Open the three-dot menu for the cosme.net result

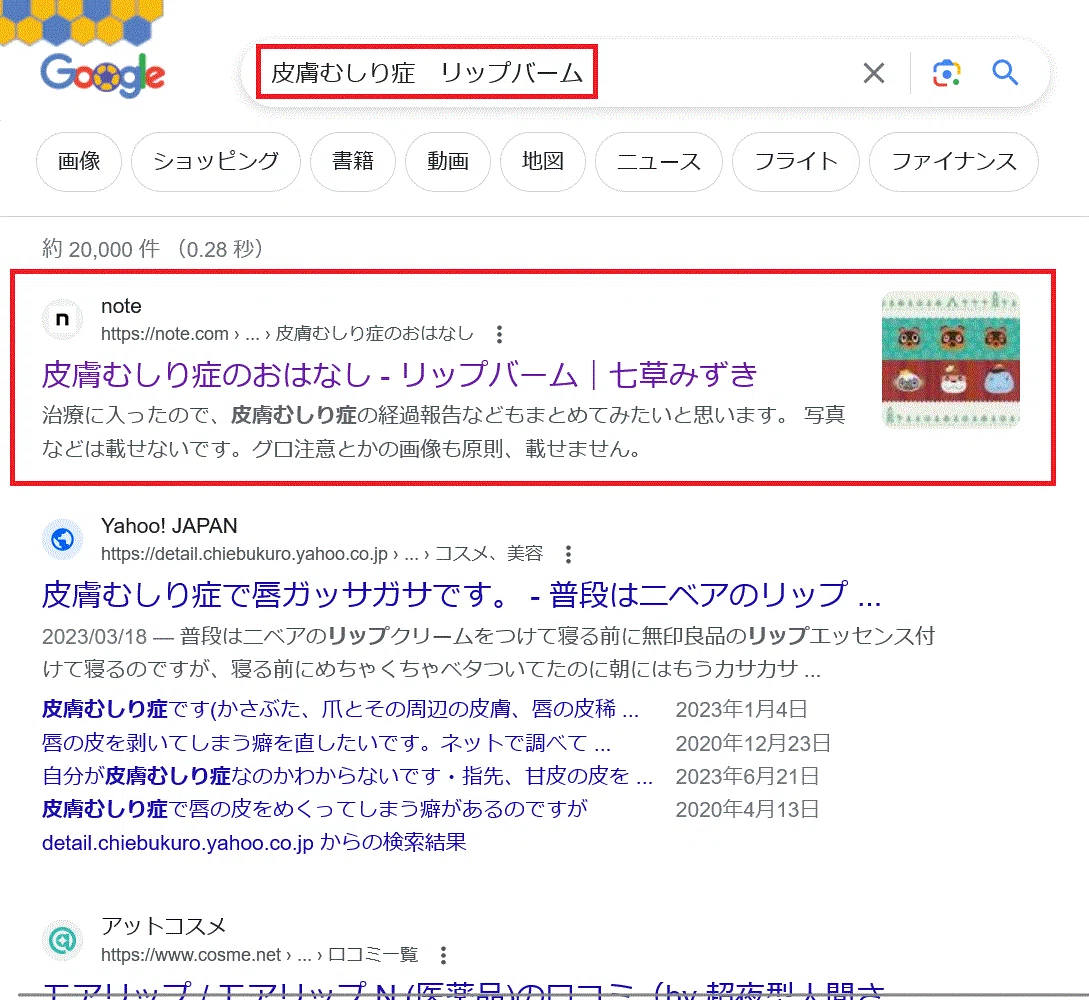pyautogui.click(x=443, y=955)
